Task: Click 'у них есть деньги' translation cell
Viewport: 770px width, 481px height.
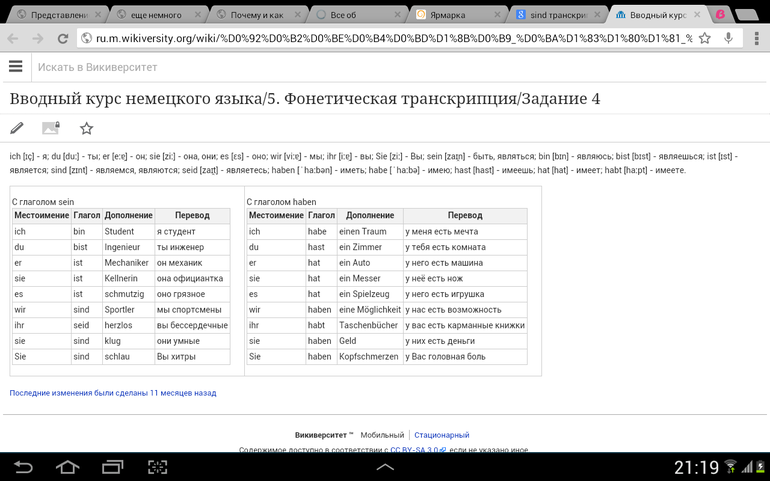Action: click(465, 341)
